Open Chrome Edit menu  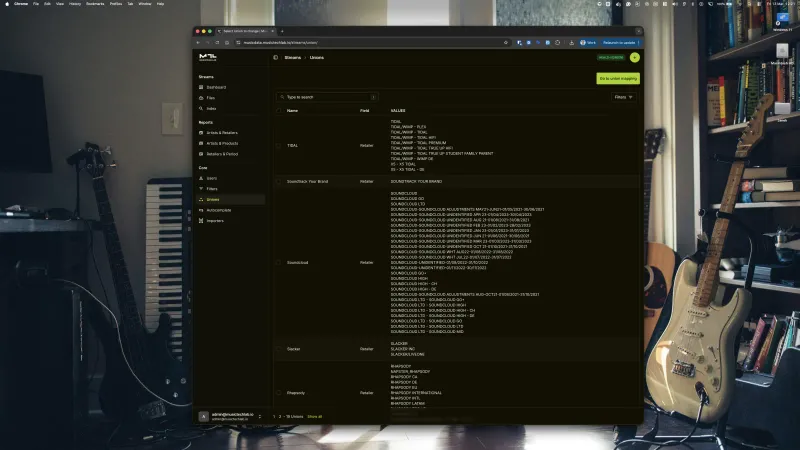[x=47, y=4]
